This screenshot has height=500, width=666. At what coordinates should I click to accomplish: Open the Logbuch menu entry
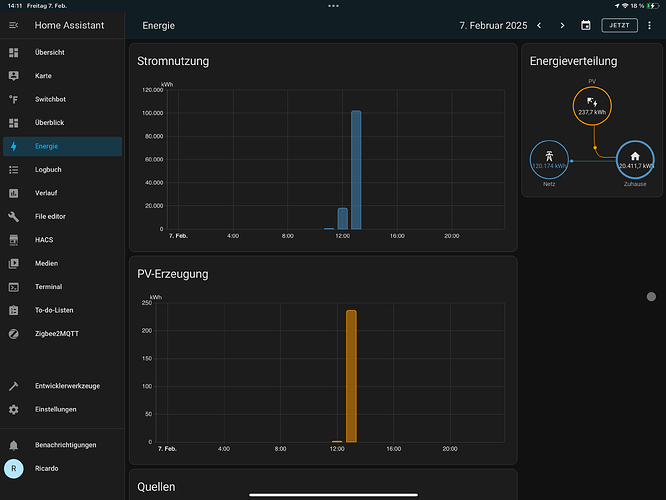62,169
